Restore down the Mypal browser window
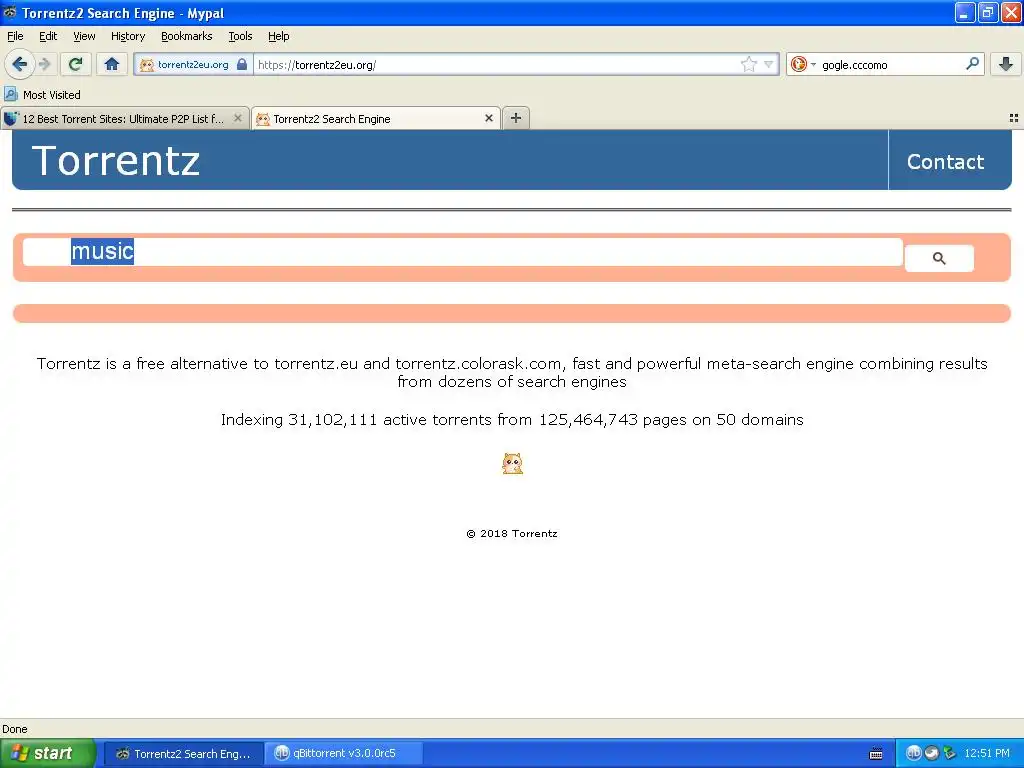This screenshot has width=1024, height=768. (988, 12)
